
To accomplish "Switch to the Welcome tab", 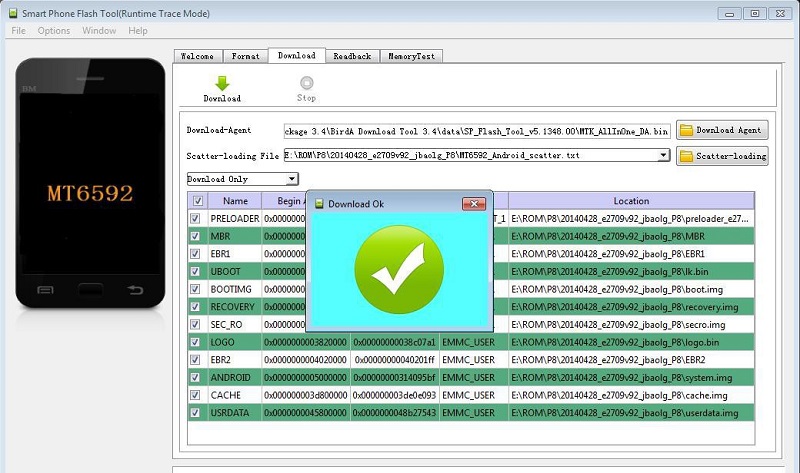I will click(197, 56).
